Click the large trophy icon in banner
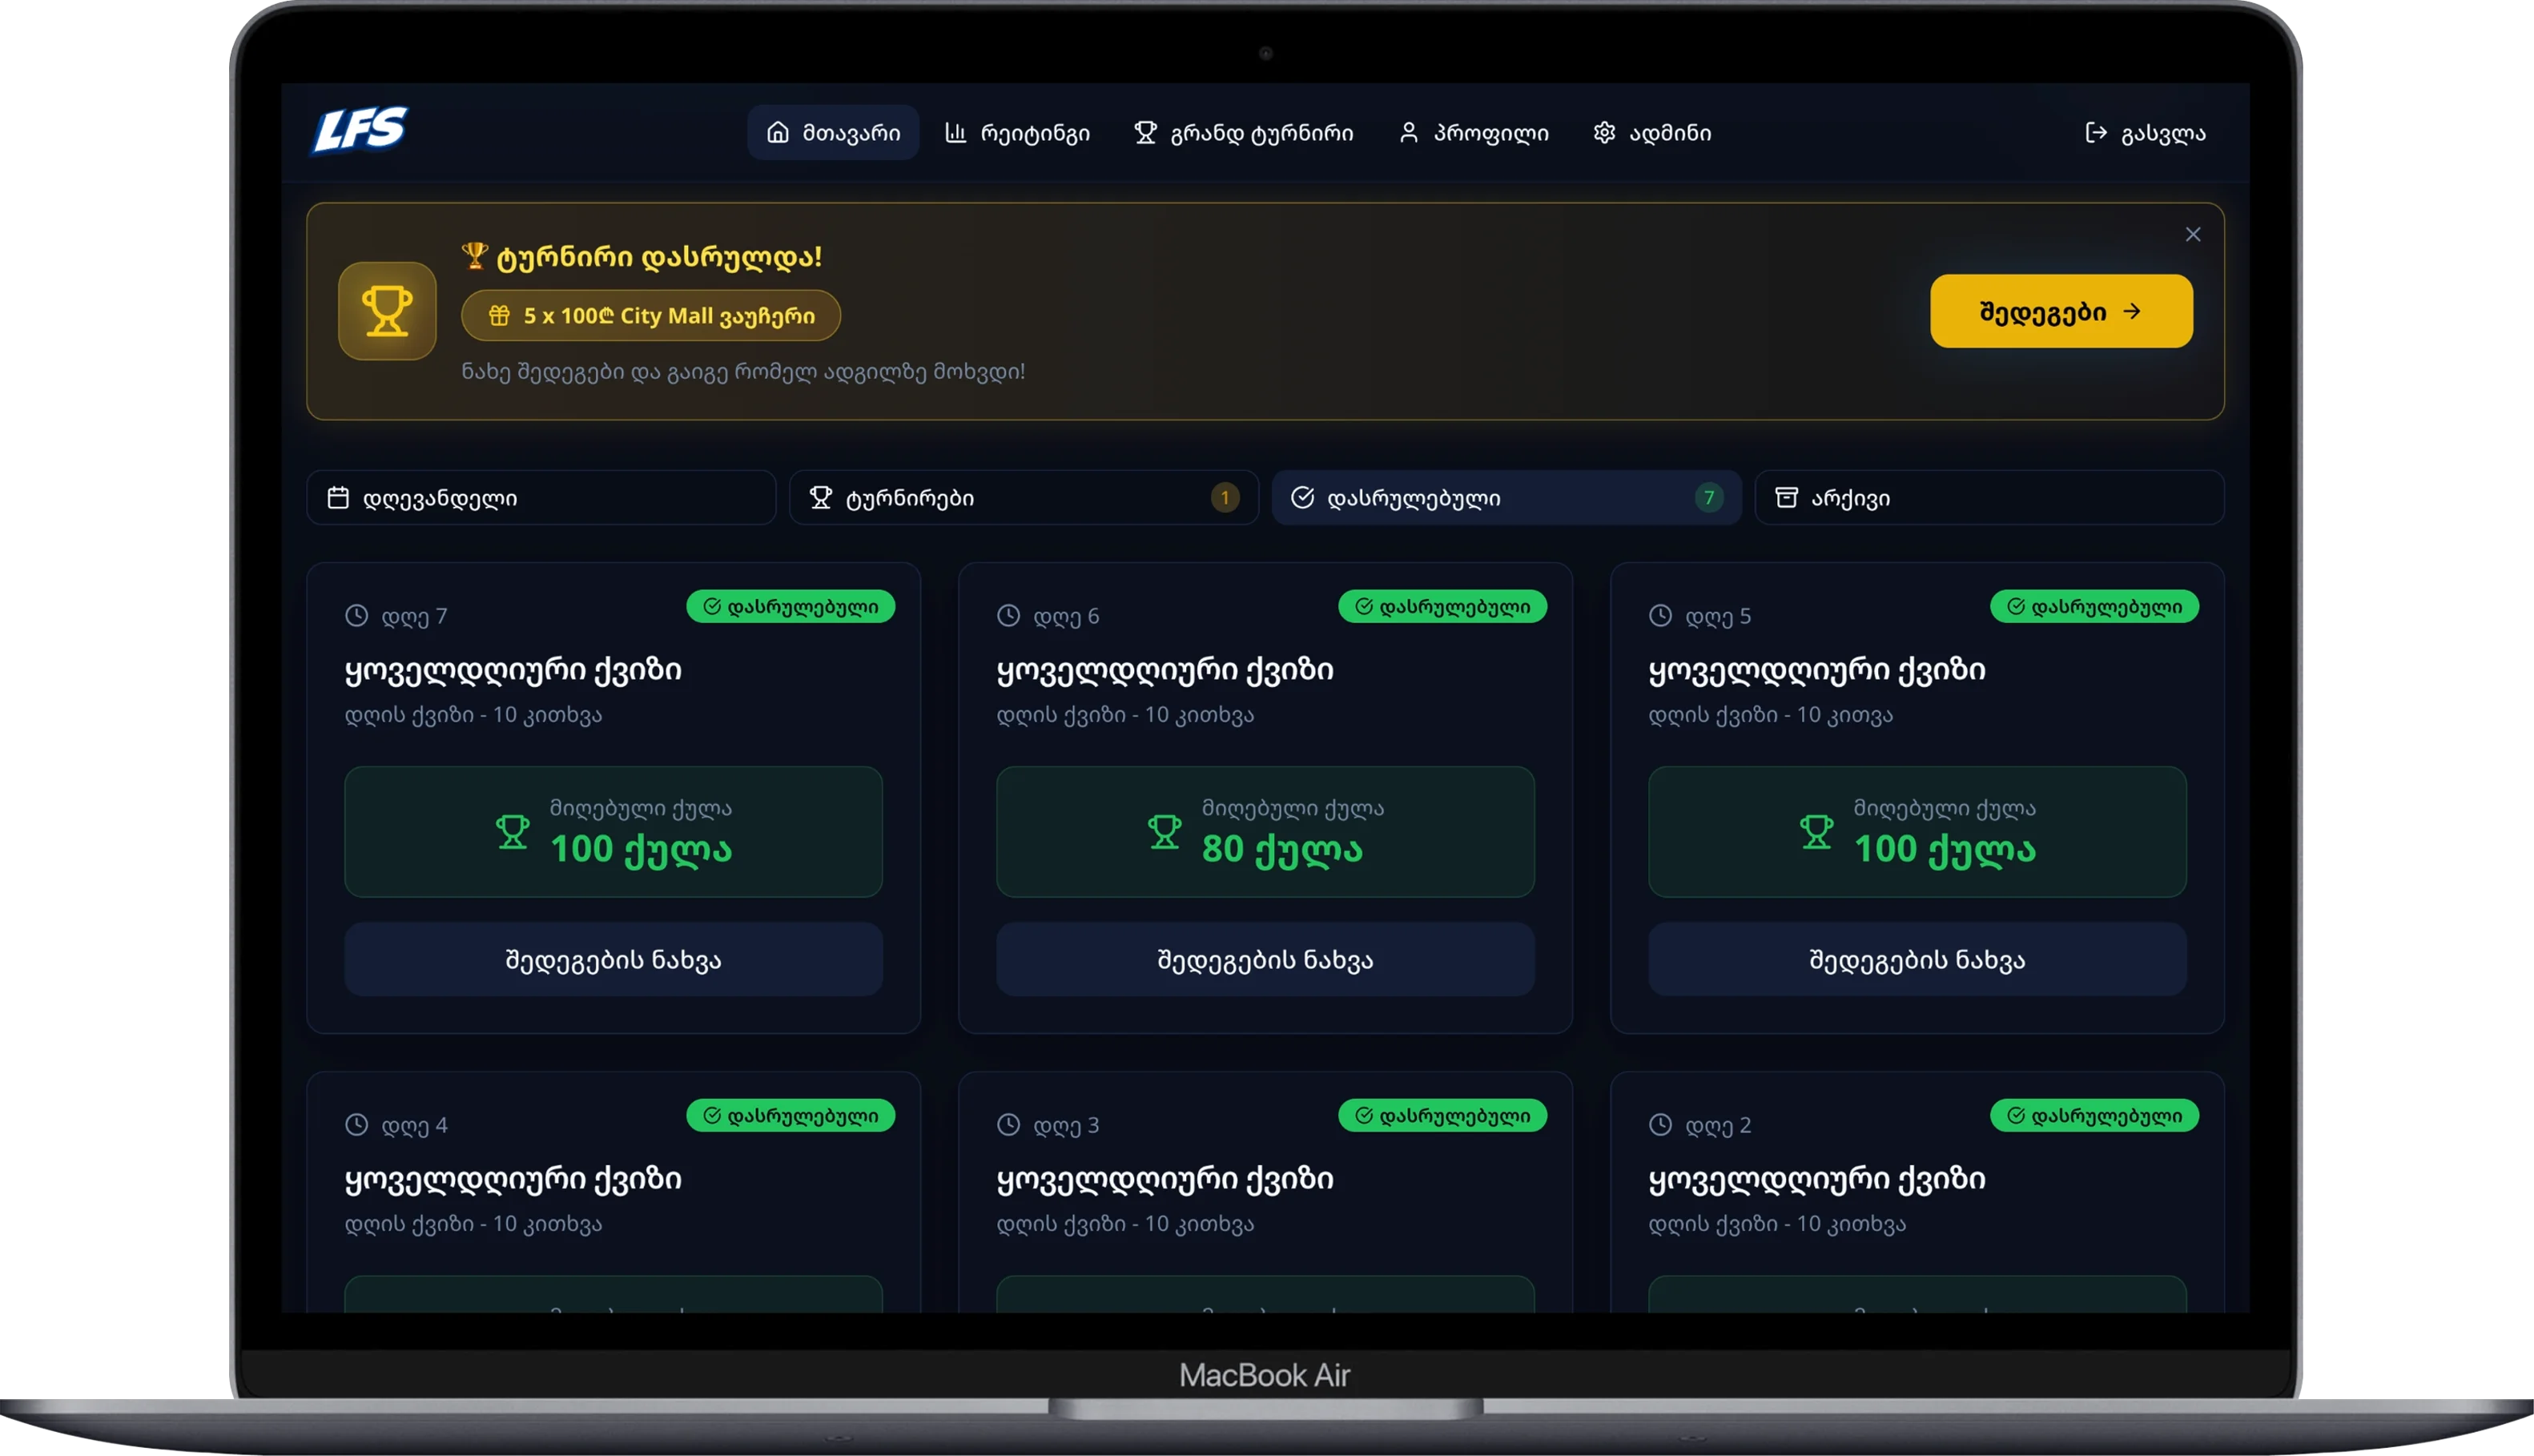 click(387, 311)
